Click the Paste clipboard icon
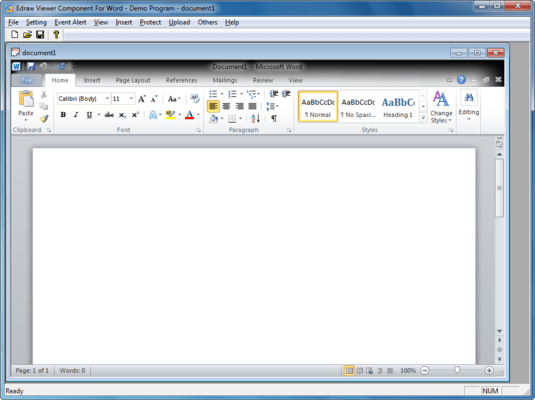This screenshot has width=535, height=400. (x=26, y=99)
